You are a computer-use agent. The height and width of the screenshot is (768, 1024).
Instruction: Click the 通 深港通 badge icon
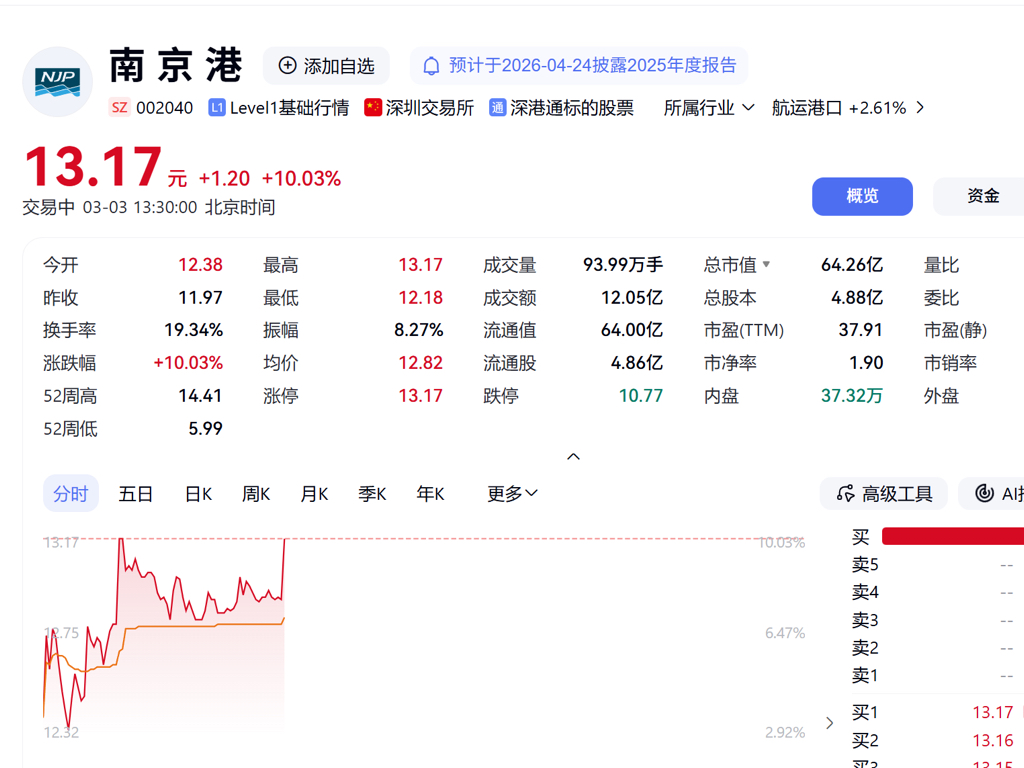pyautogui.click(x=498, y=108)
